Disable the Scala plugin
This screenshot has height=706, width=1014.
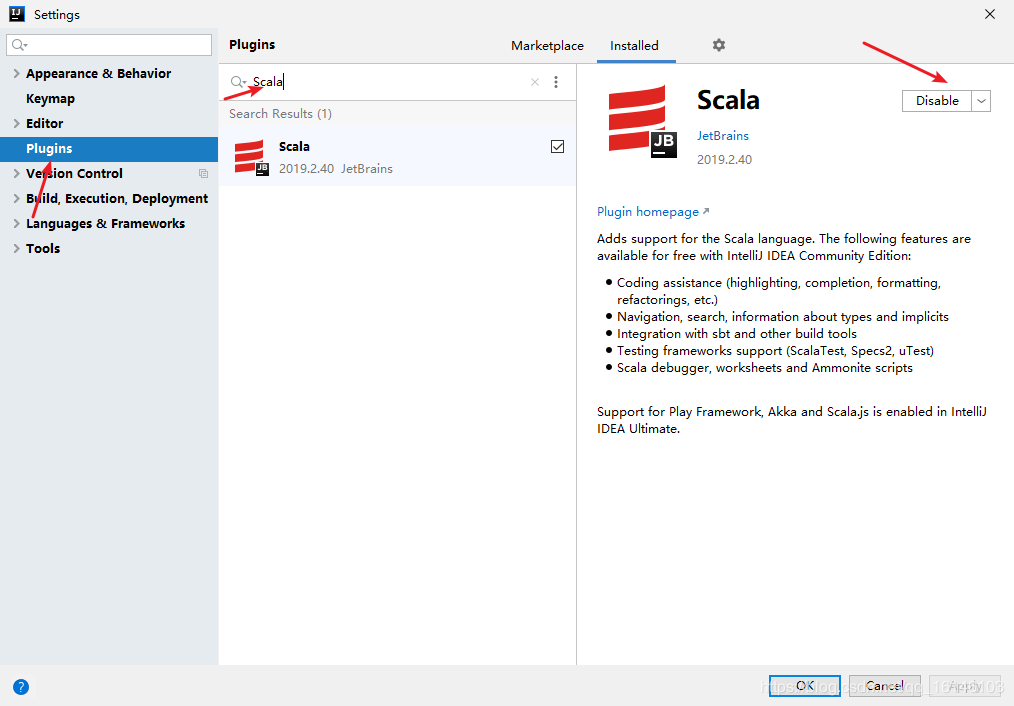[x=937, y=101]
